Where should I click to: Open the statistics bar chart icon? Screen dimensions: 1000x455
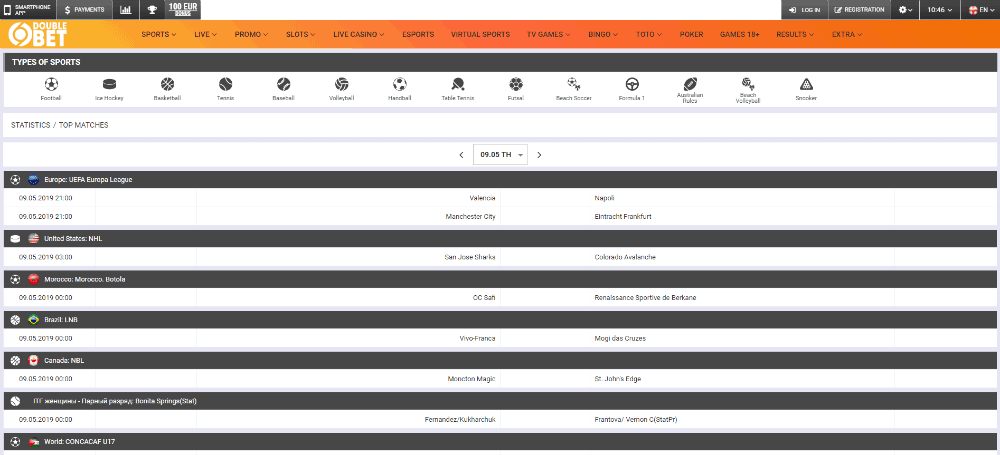[126, 10]
